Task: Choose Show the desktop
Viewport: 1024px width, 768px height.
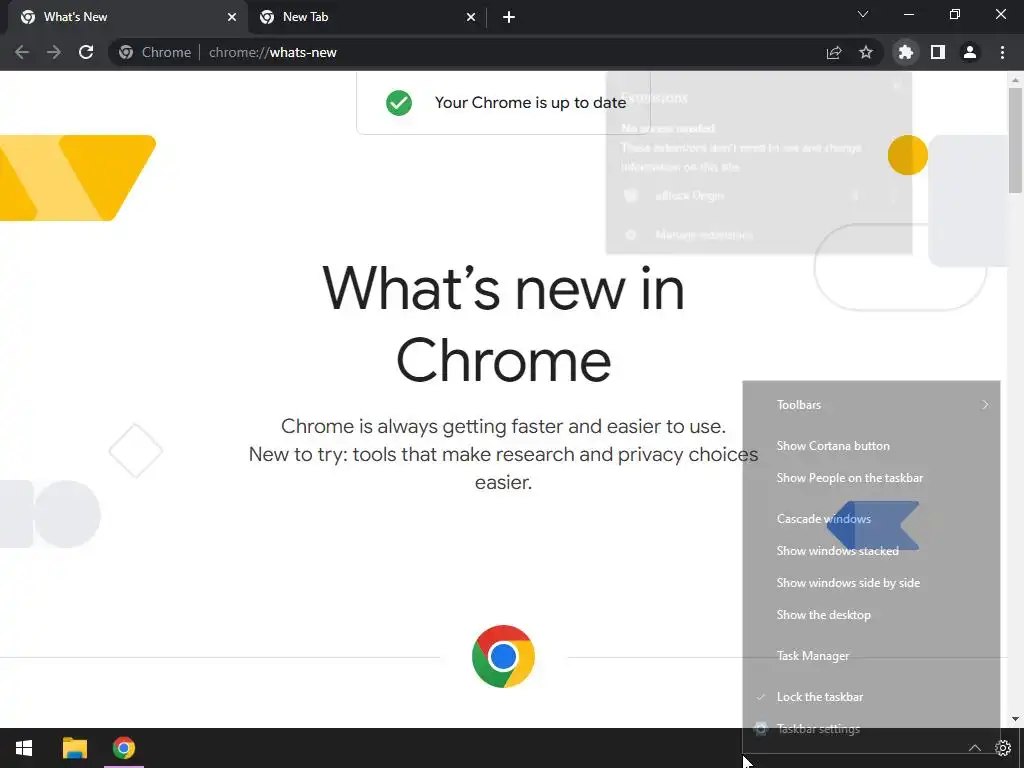Action: pyautogui.click(x=871, y=615)
